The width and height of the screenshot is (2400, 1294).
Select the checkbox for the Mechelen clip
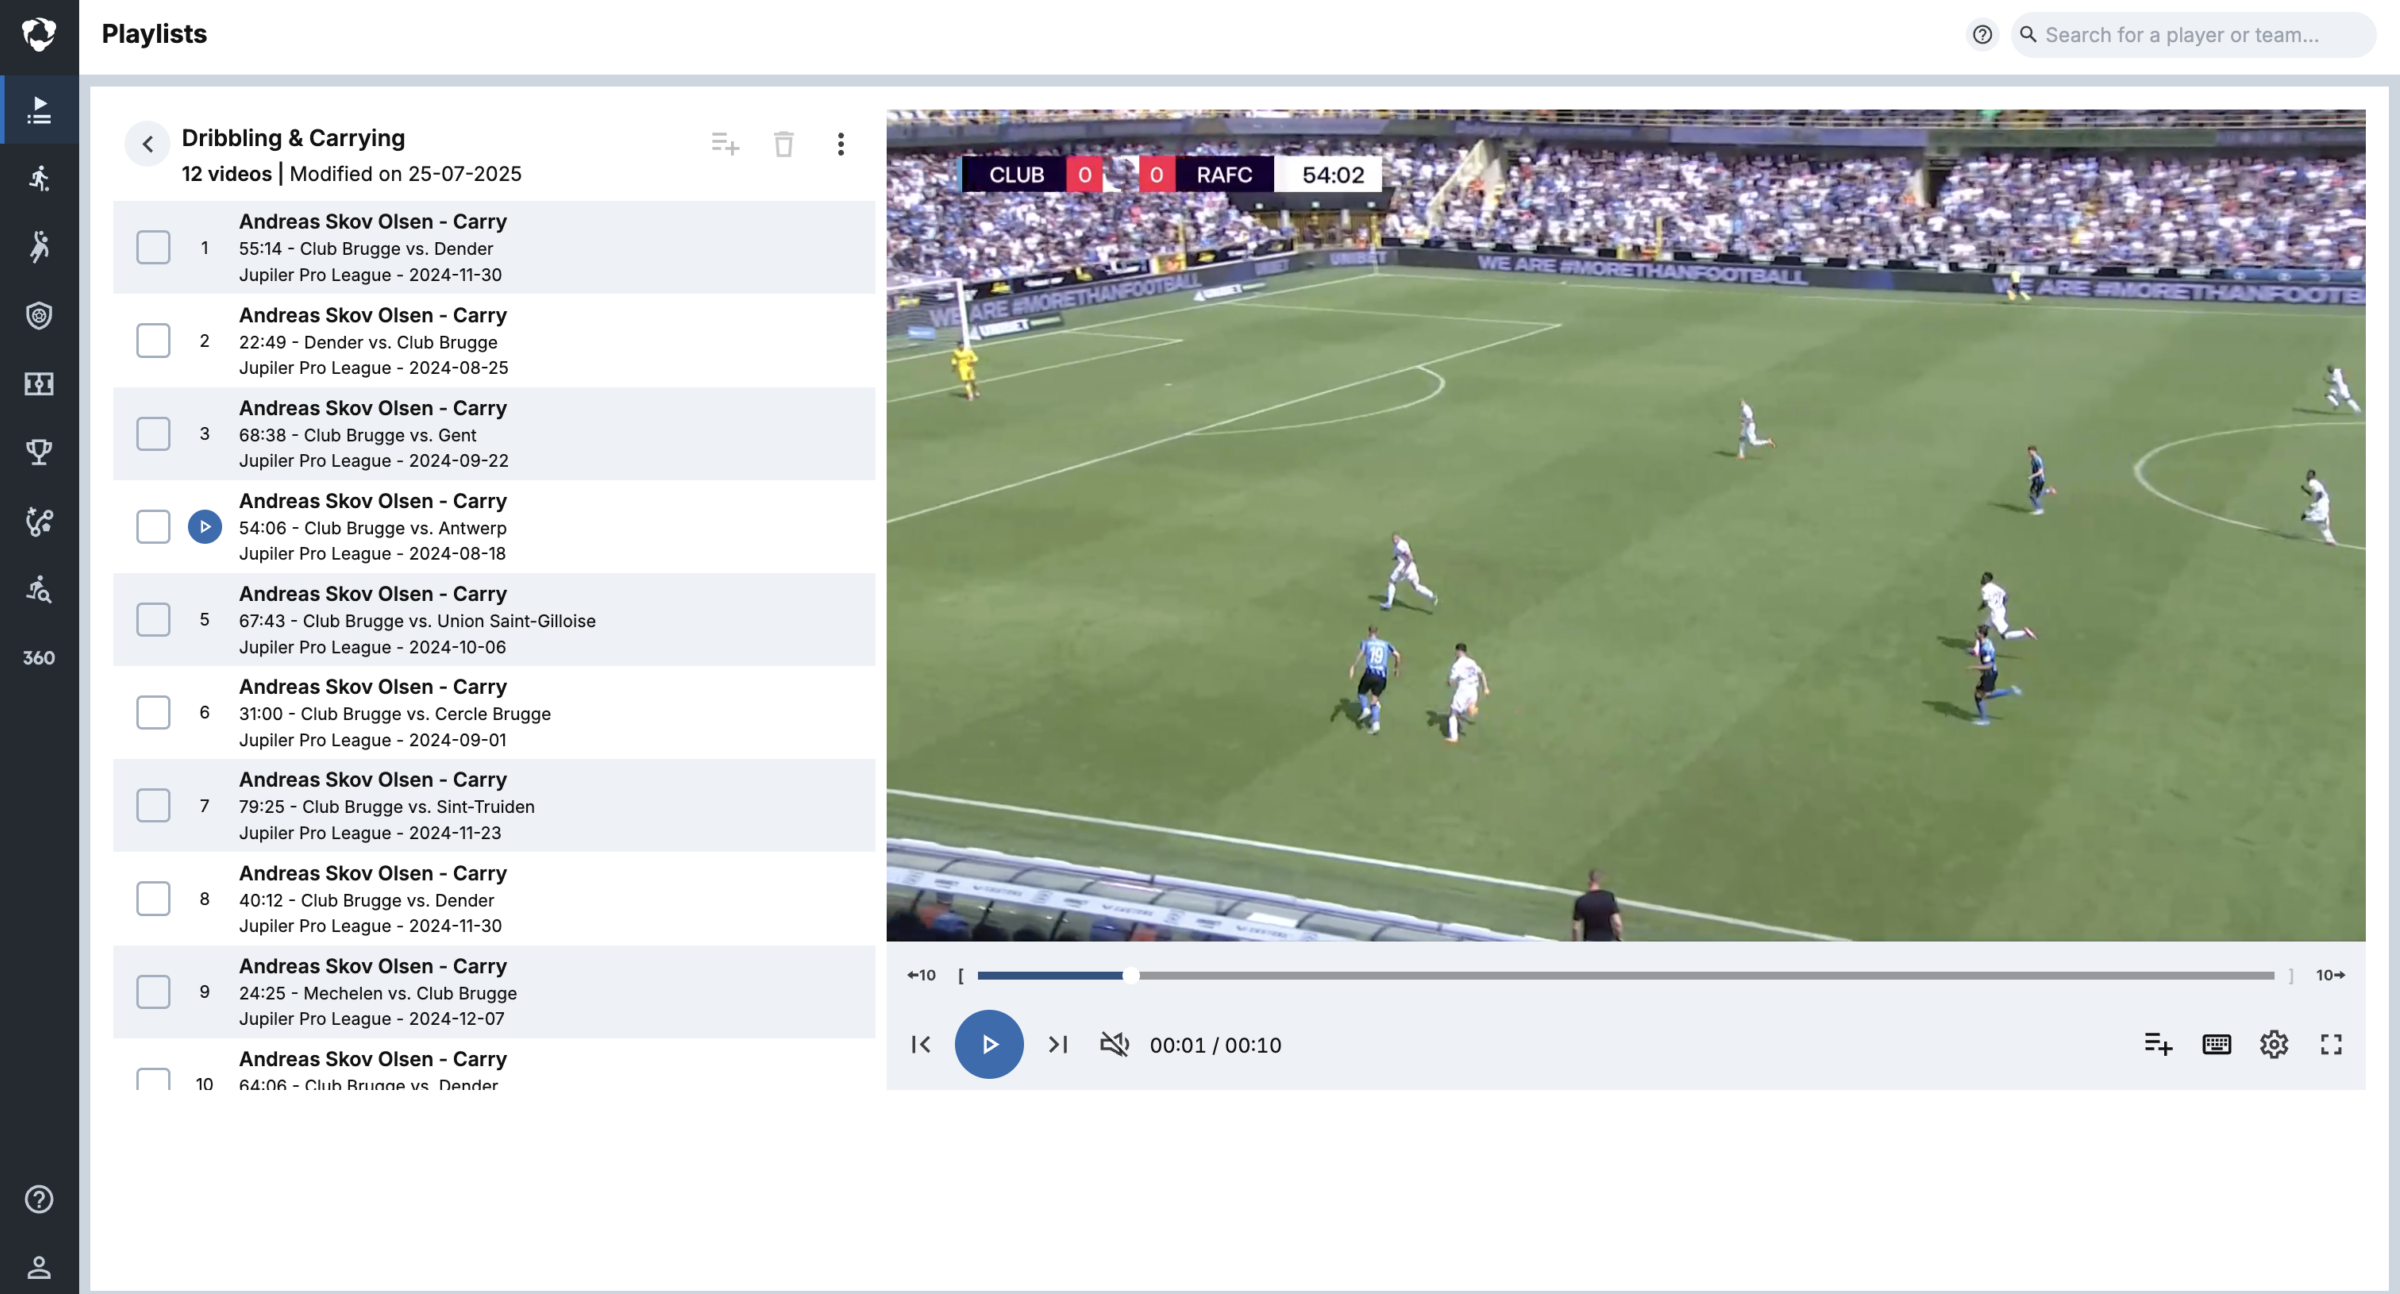[x=153, y=991]
